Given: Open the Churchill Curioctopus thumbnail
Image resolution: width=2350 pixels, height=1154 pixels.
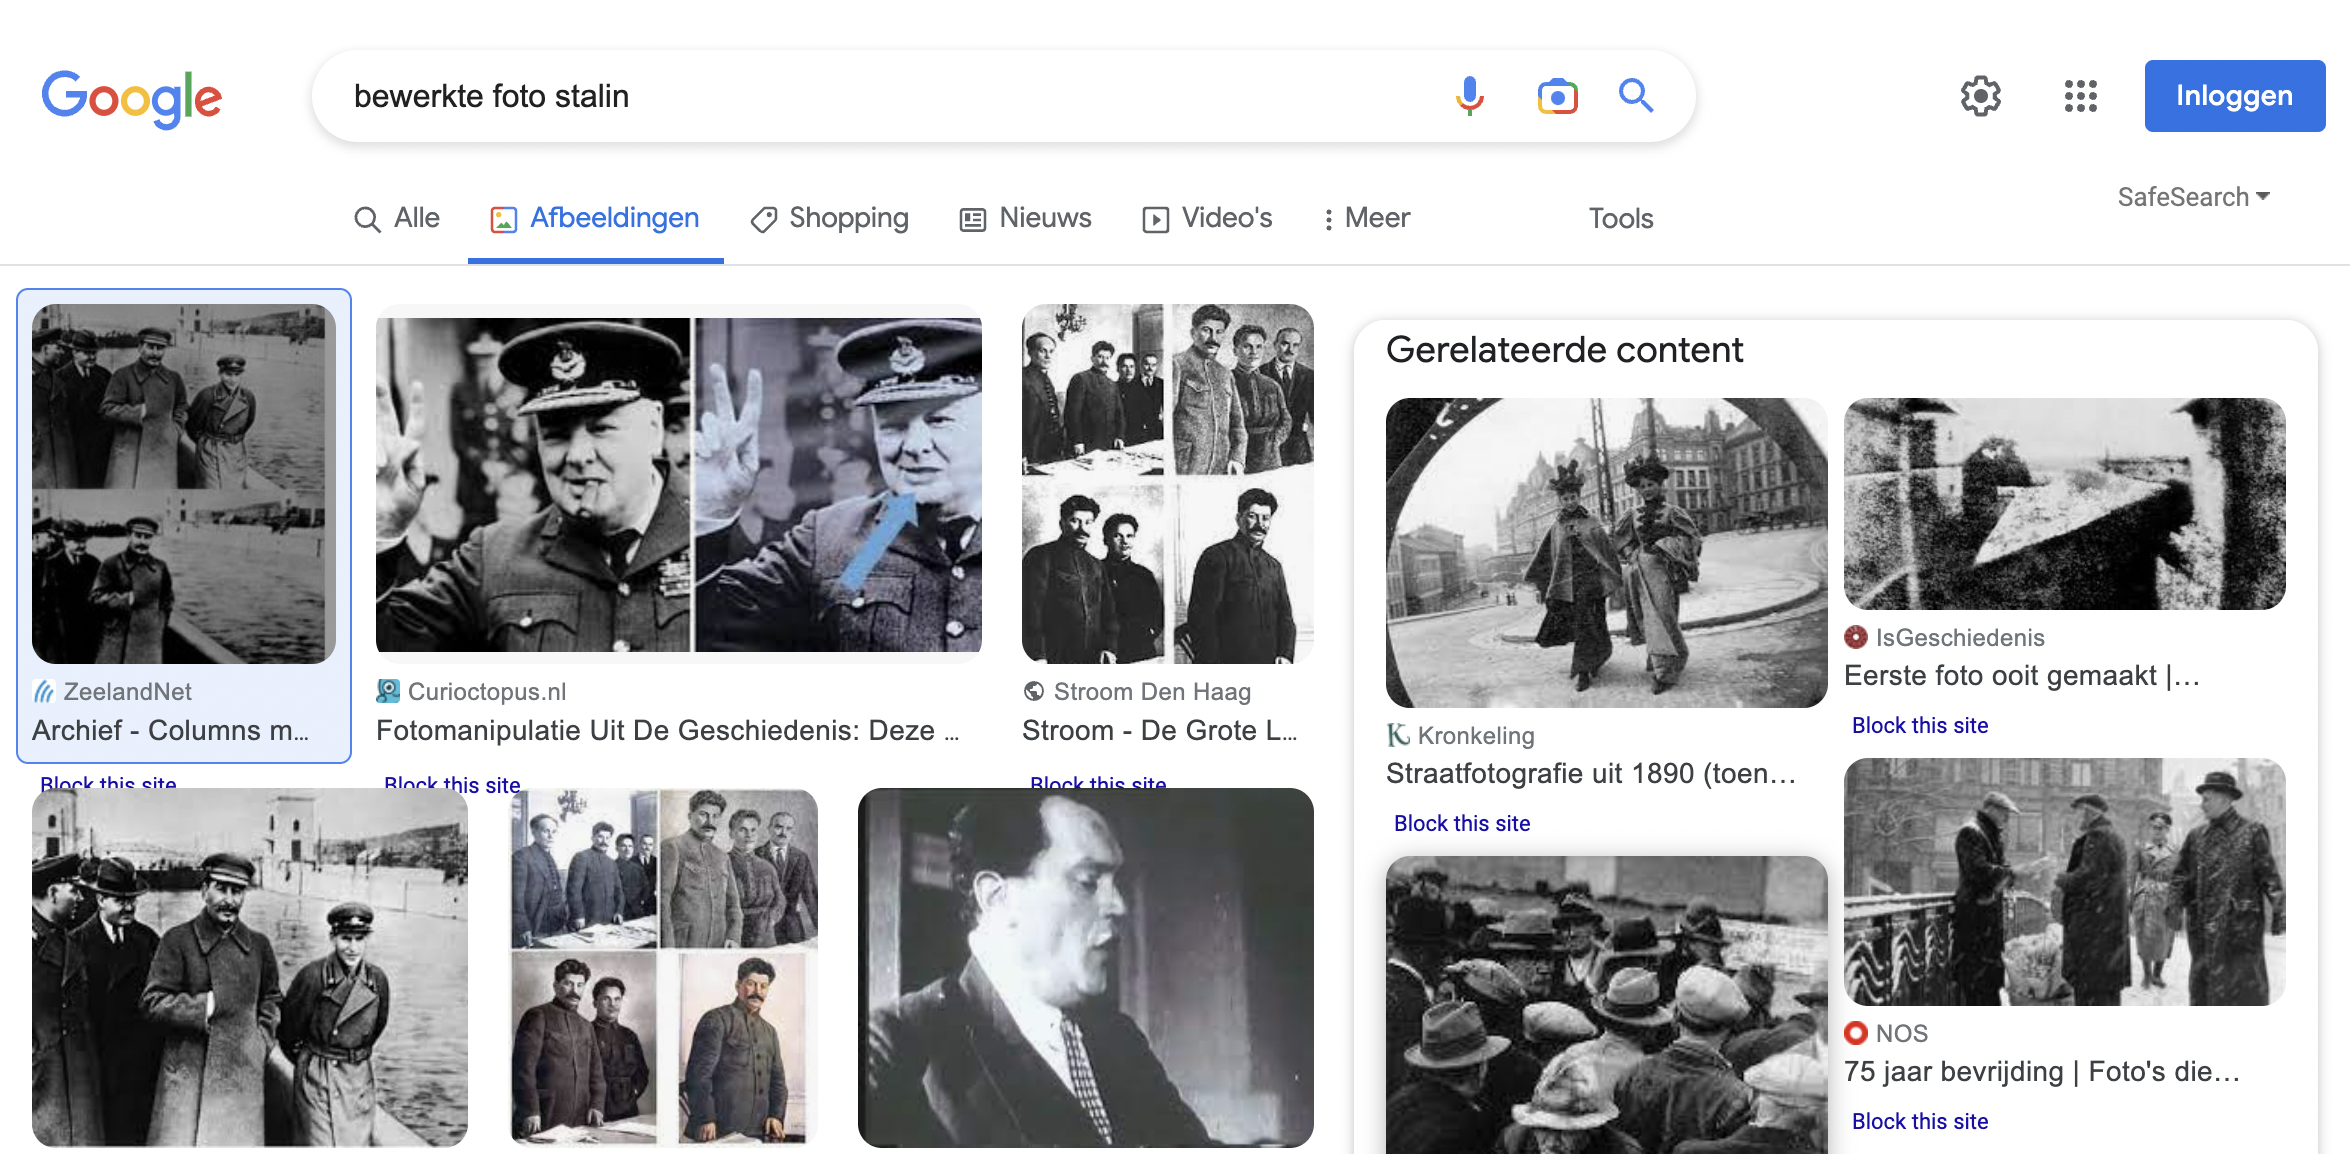Looking at the screenshot, I should coord(679,484).
